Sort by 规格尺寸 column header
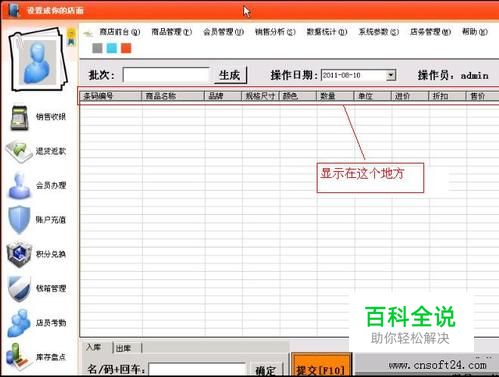This screenshot has height=377, width=499. (260, 96)
